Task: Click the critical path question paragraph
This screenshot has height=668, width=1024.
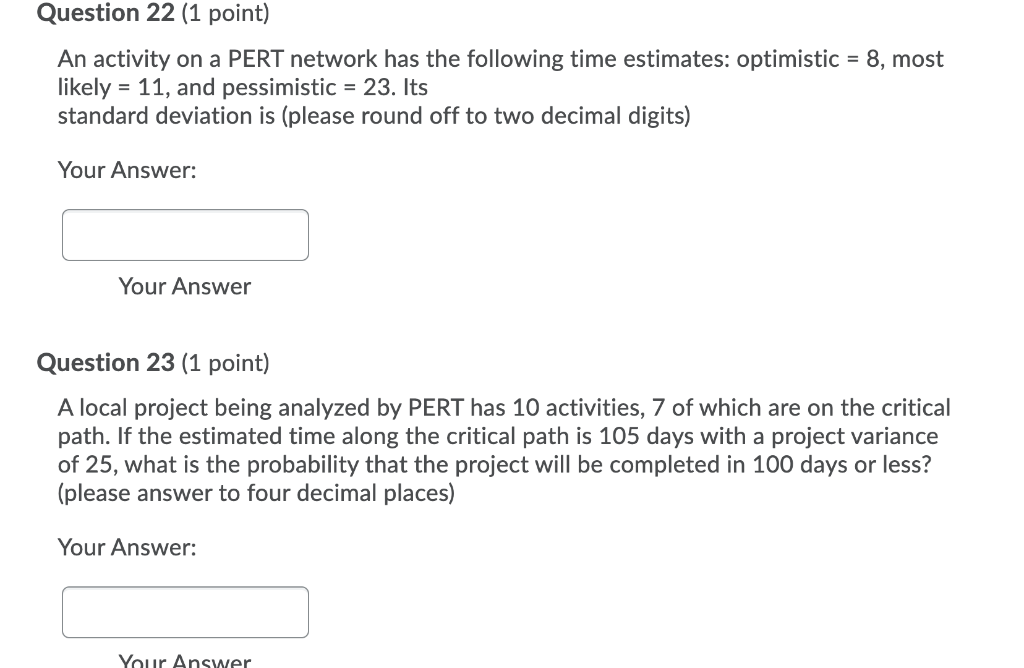Action: click(500, 450)
